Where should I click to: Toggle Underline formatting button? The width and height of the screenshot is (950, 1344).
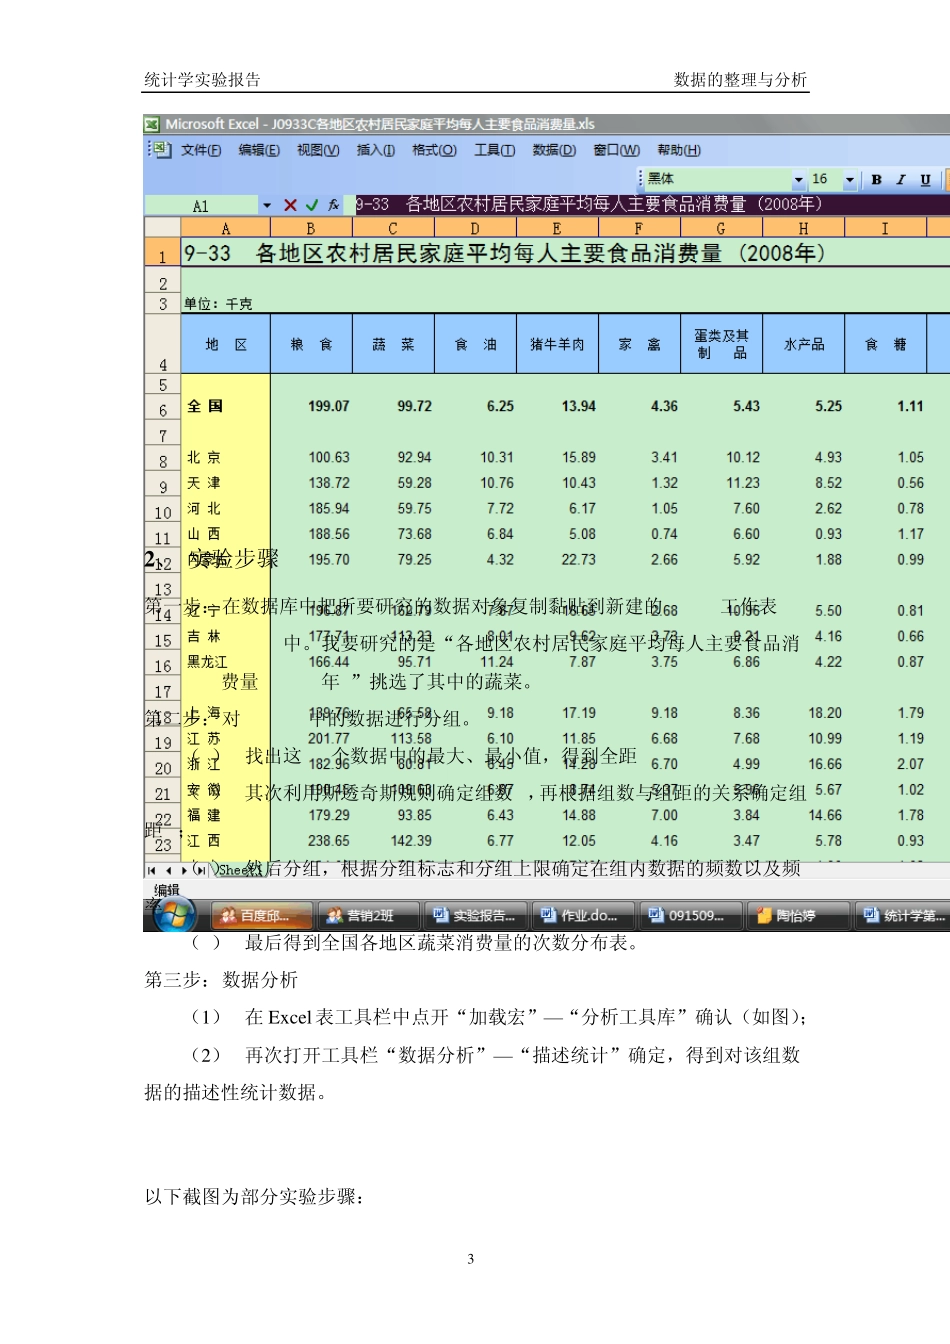click(925, 180)
